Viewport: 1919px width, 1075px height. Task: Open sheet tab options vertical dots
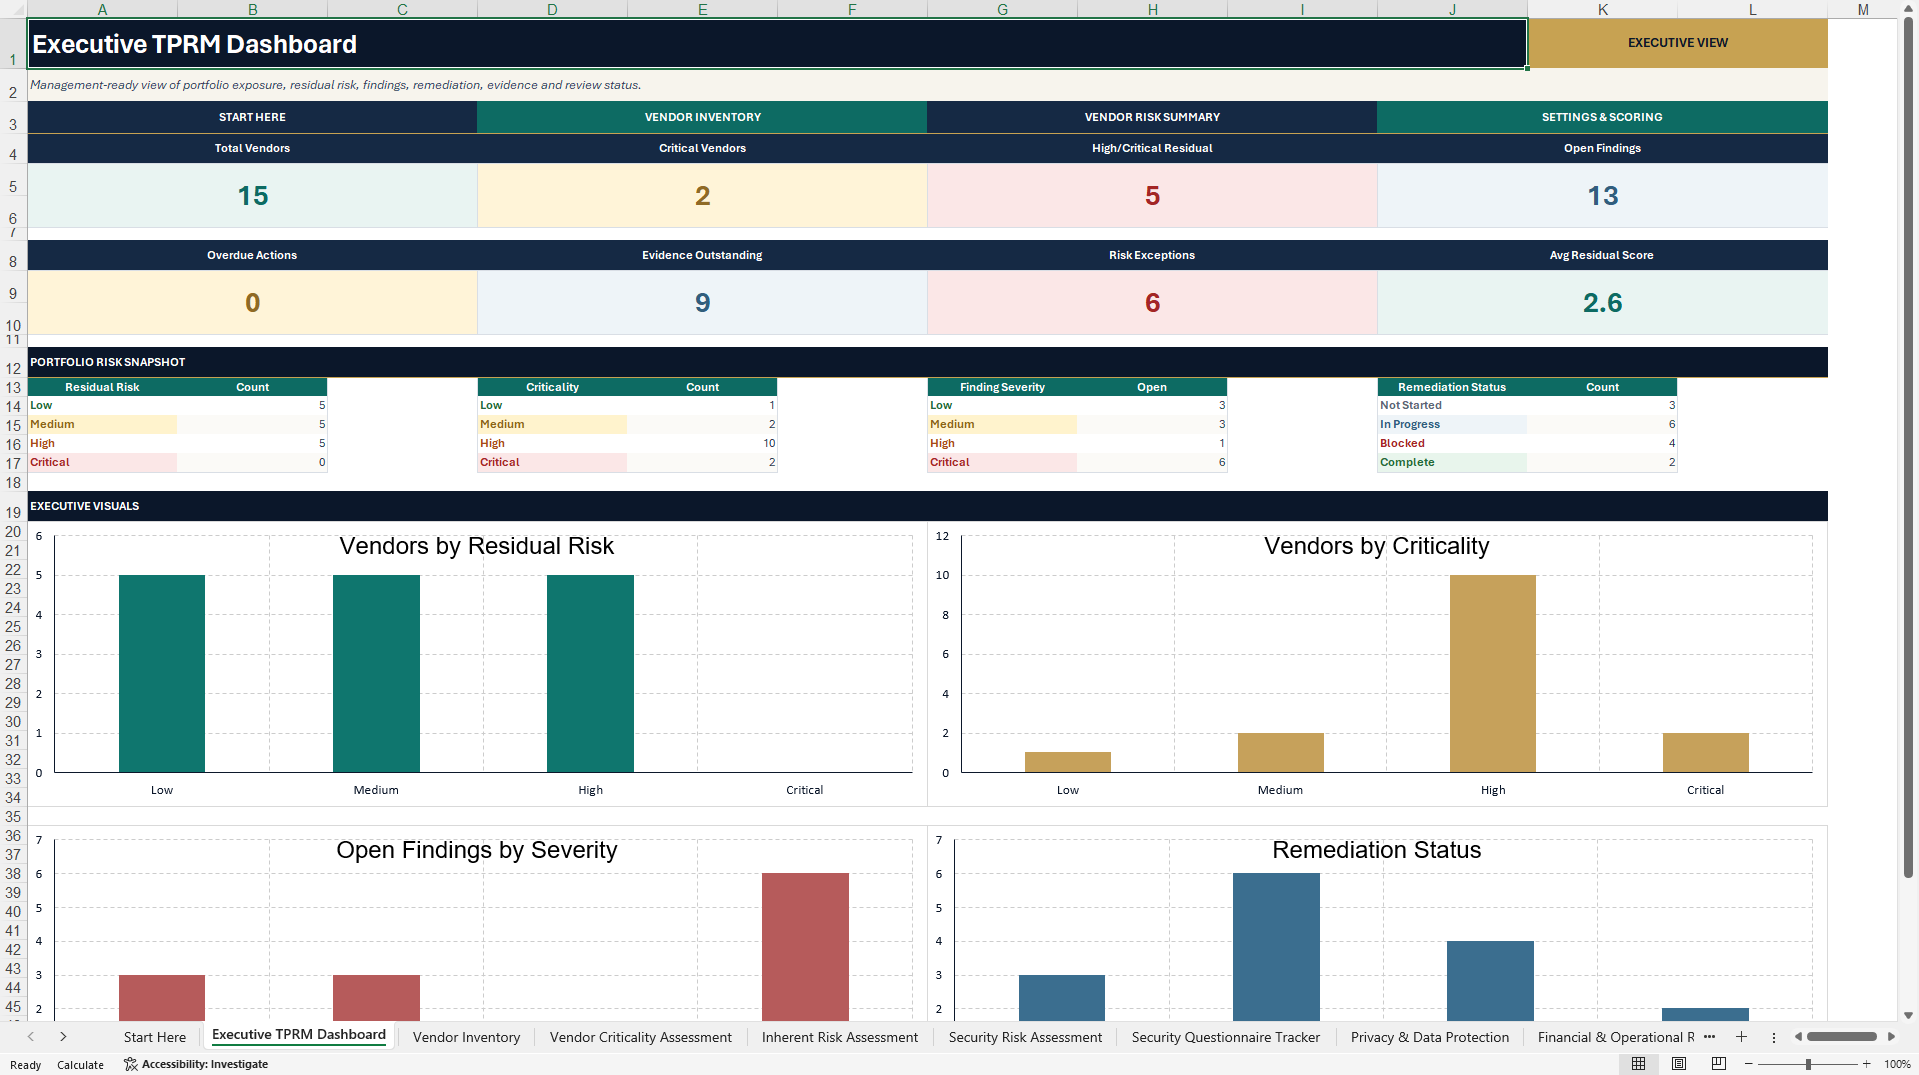(x=1774, y=1037)
